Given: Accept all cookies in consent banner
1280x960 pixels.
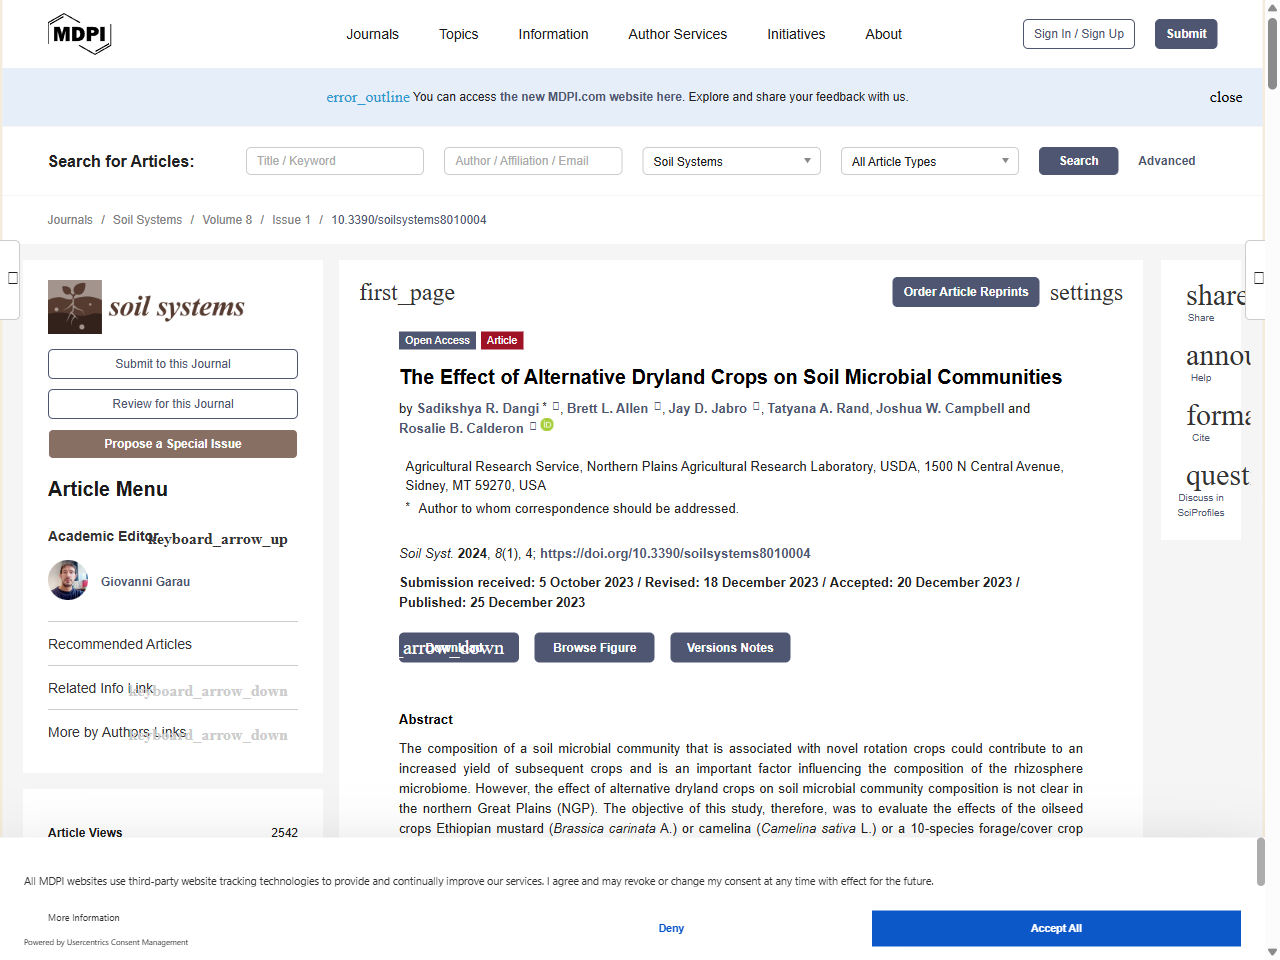Looking at the screenshot, I should tap(1055, 928).
